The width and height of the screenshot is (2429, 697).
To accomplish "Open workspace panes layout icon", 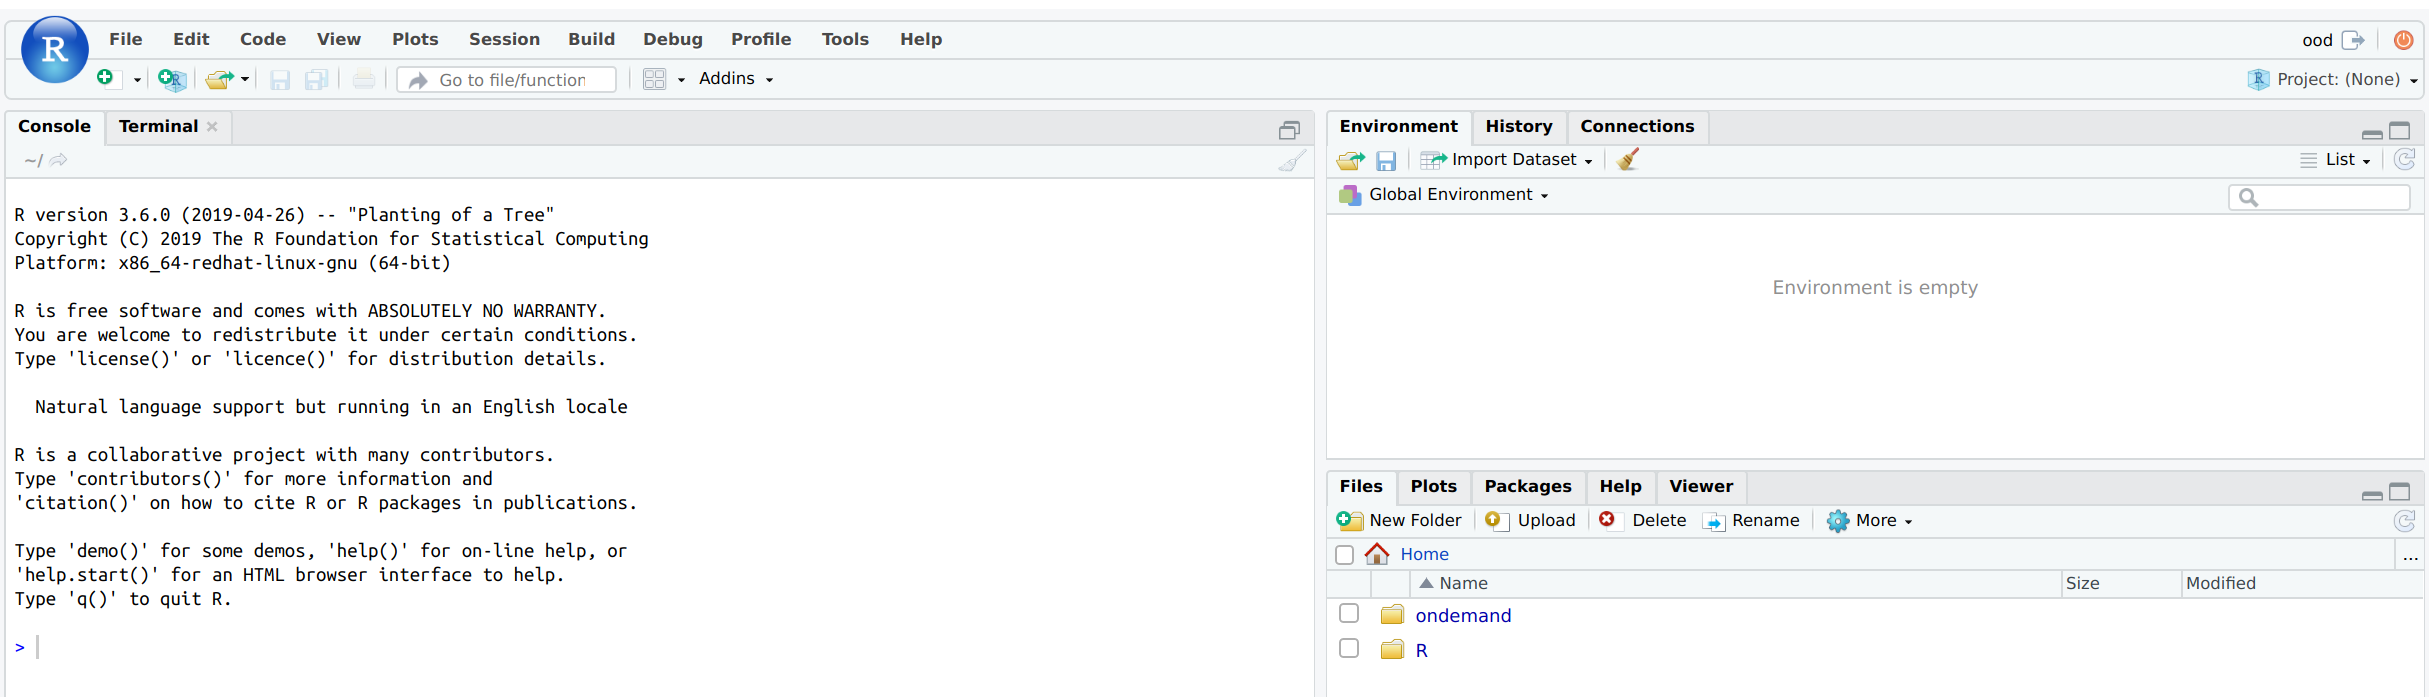I will click(x=655, y=79).
